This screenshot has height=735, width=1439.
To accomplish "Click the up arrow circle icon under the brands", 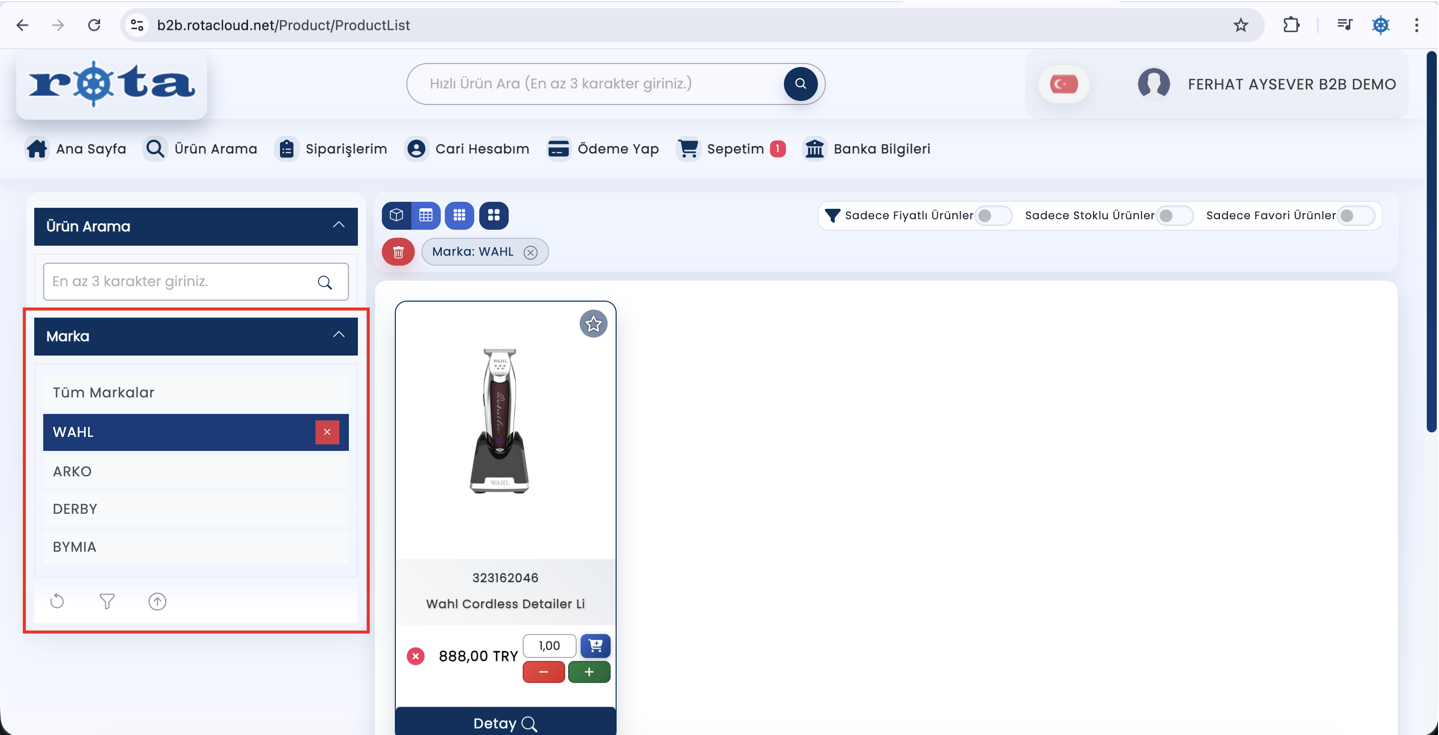I will [157, 601].
